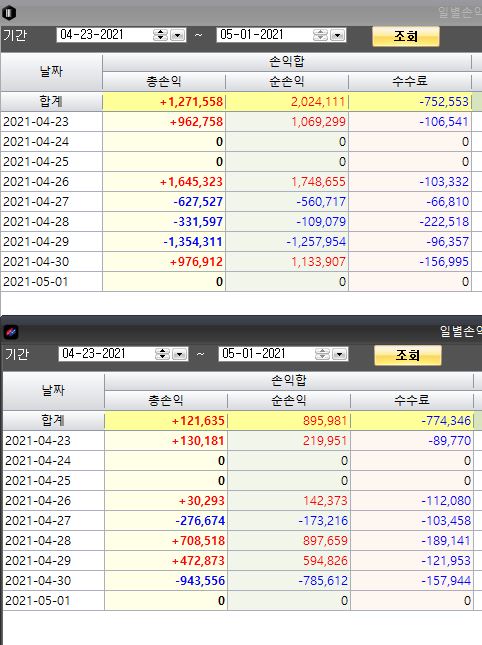Click 총손익 column header in upper window
The image size is (482, 645).
click(x=164, y=81)
